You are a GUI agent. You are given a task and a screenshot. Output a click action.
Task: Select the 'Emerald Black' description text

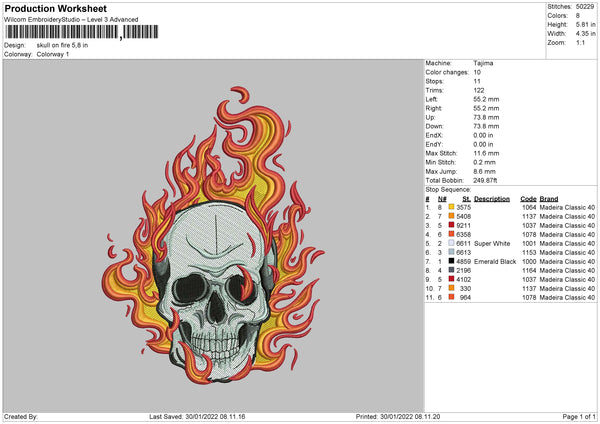click(x=495, y=262)
